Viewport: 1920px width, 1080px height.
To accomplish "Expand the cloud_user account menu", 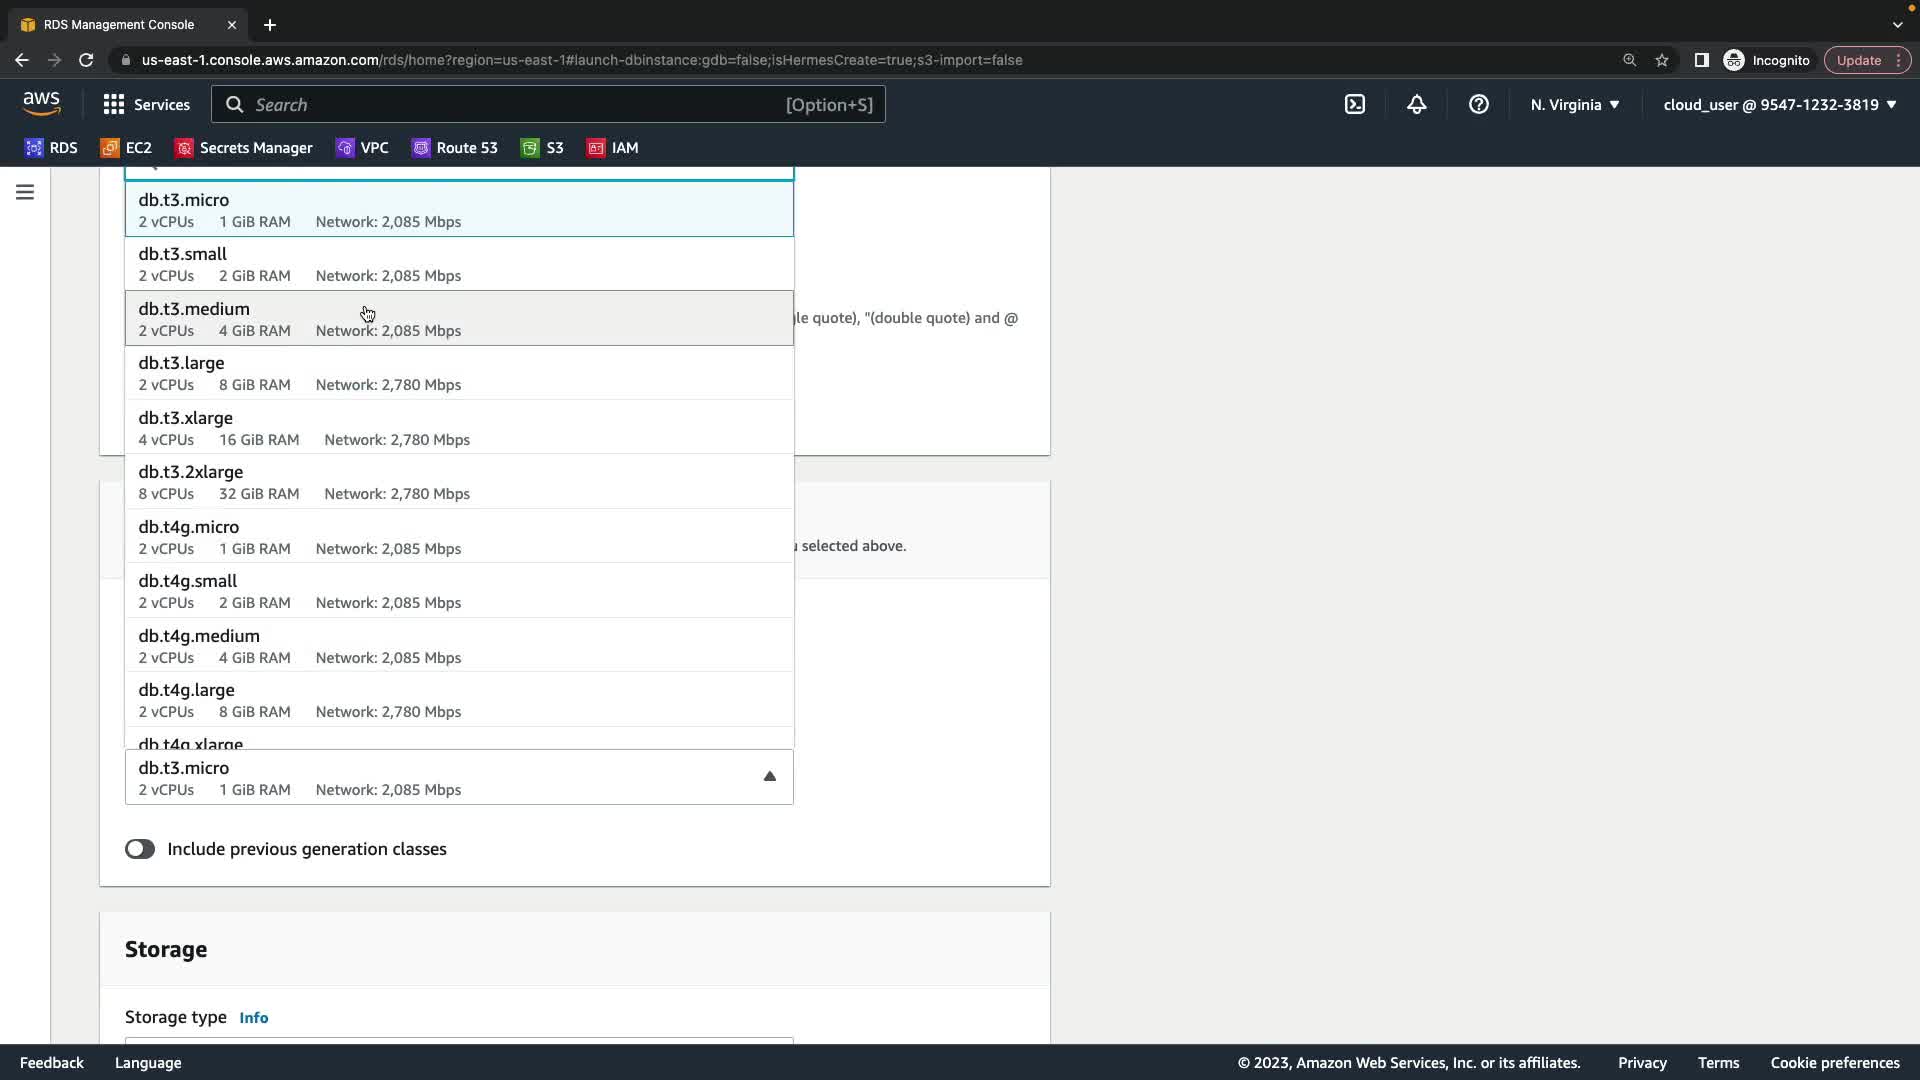I will coord(1779,104).
